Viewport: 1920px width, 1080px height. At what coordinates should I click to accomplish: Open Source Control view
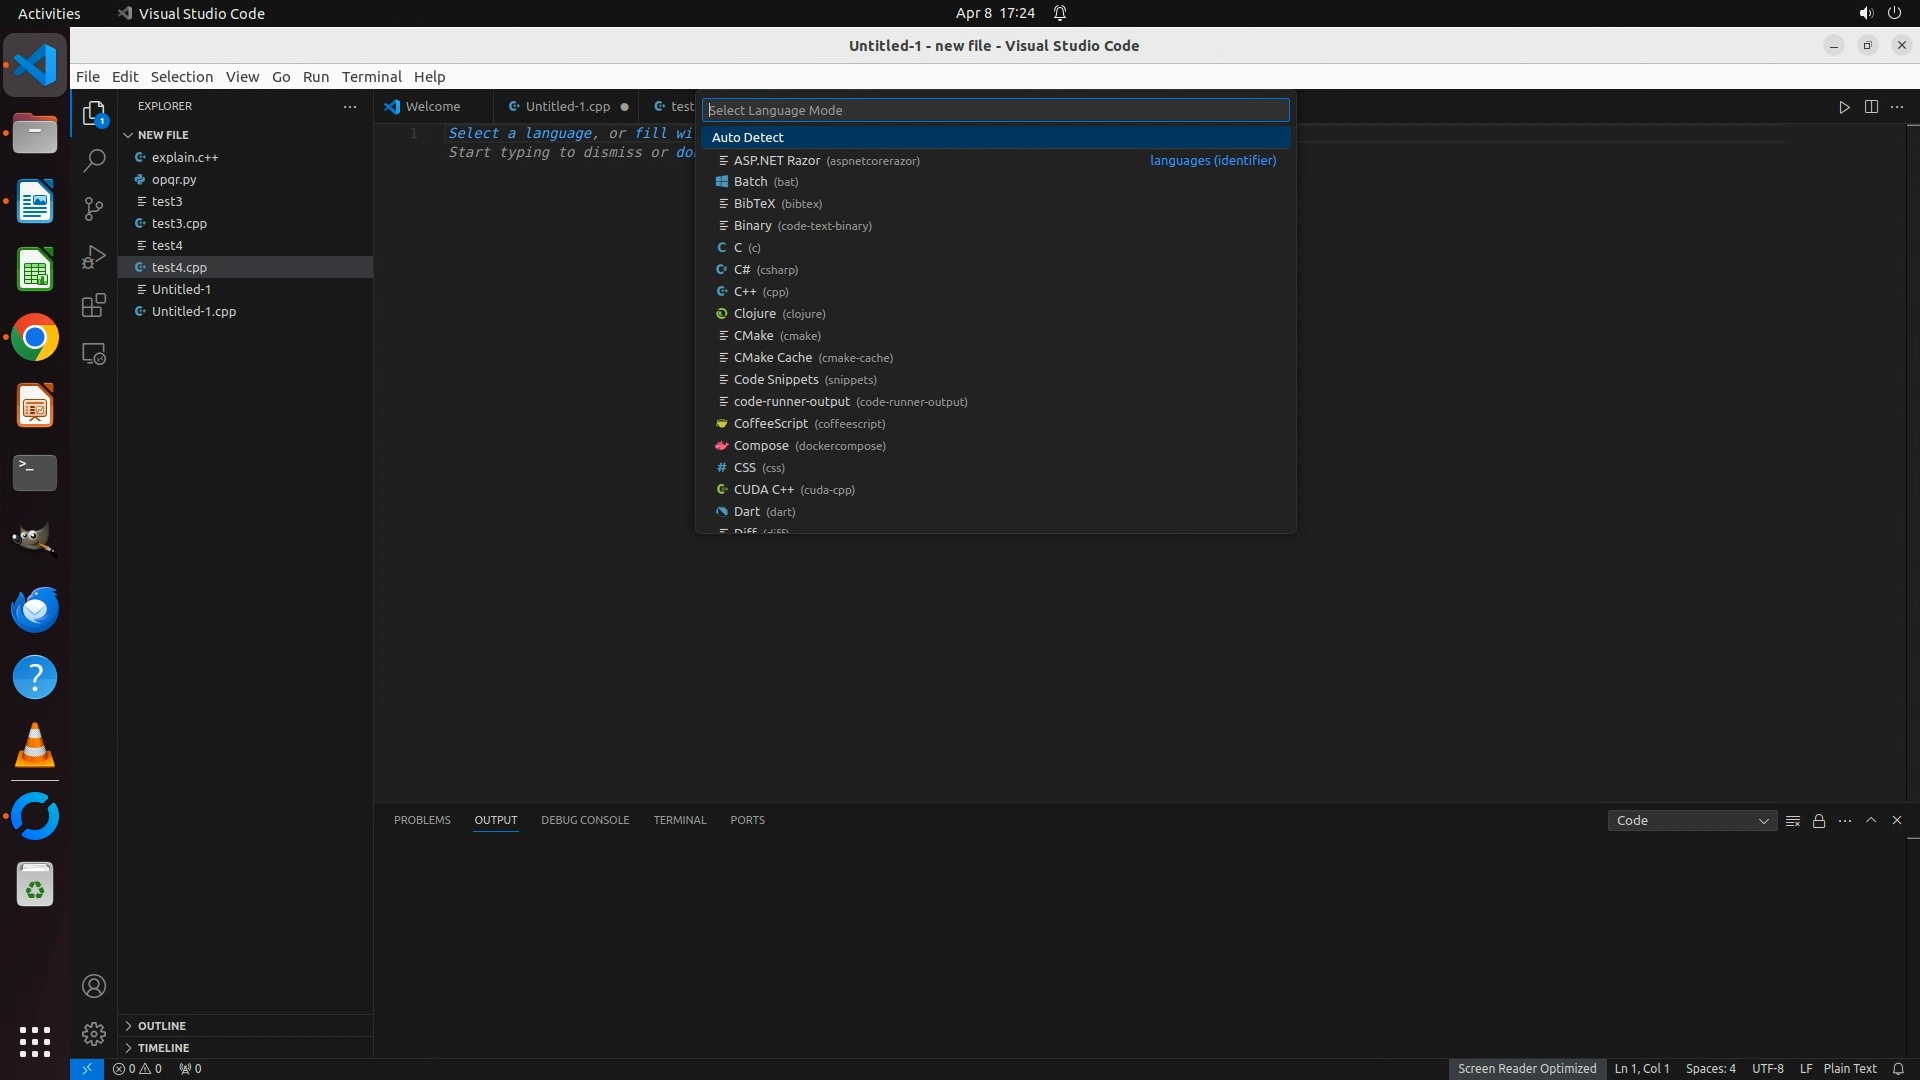pos(94,208)
